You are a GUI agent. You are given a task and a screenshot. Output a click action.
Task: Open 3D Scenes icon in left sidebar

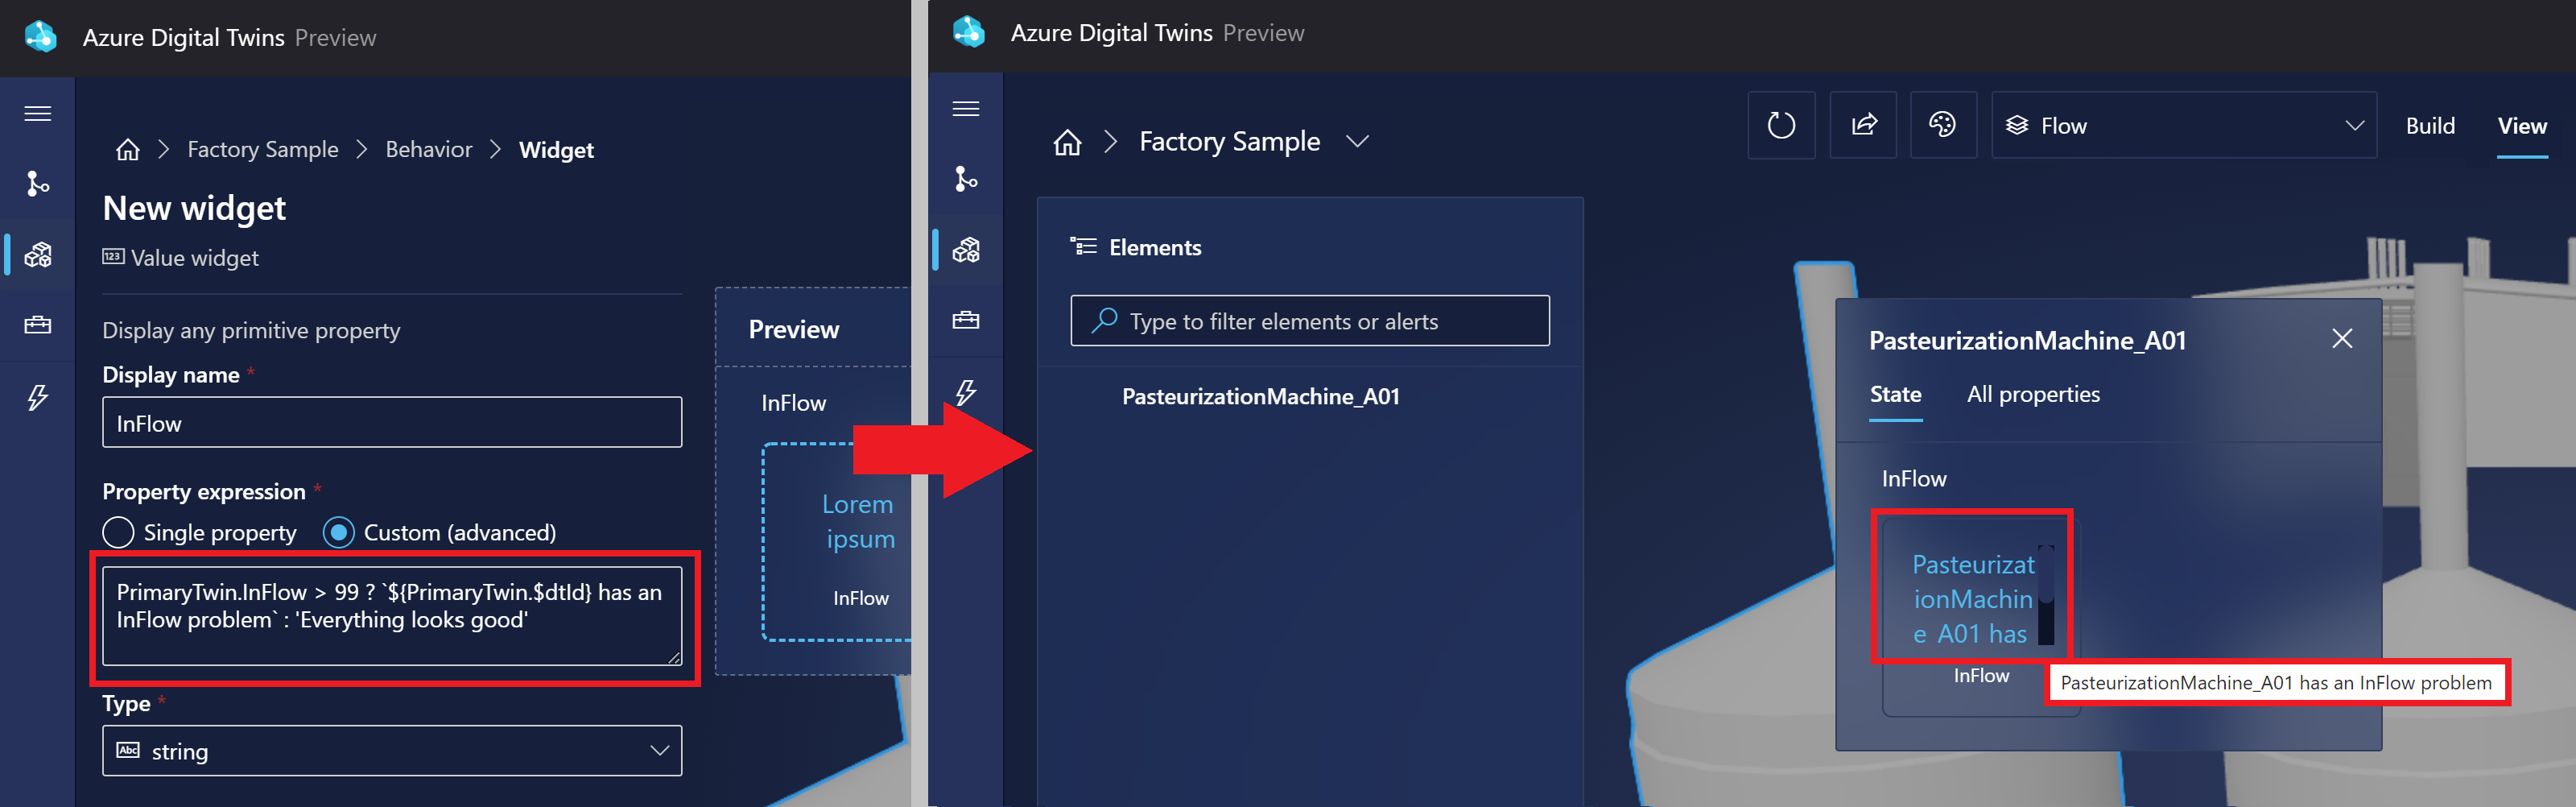click(38, 255)
